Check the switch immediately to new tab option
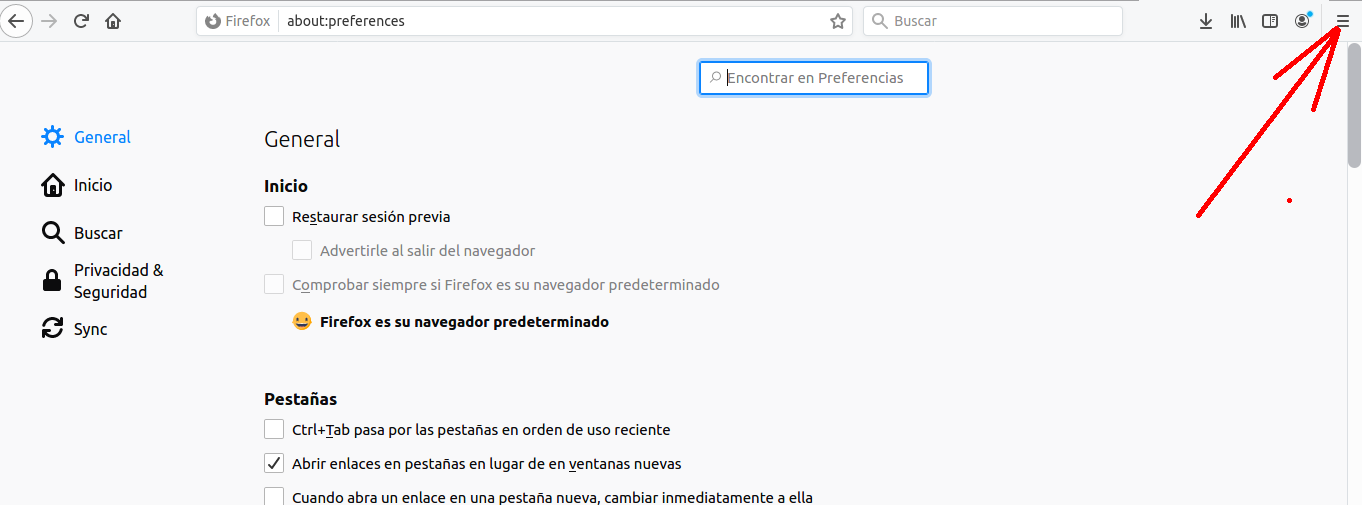Screen dimensions: 1362x505 [x=274, y=497]
